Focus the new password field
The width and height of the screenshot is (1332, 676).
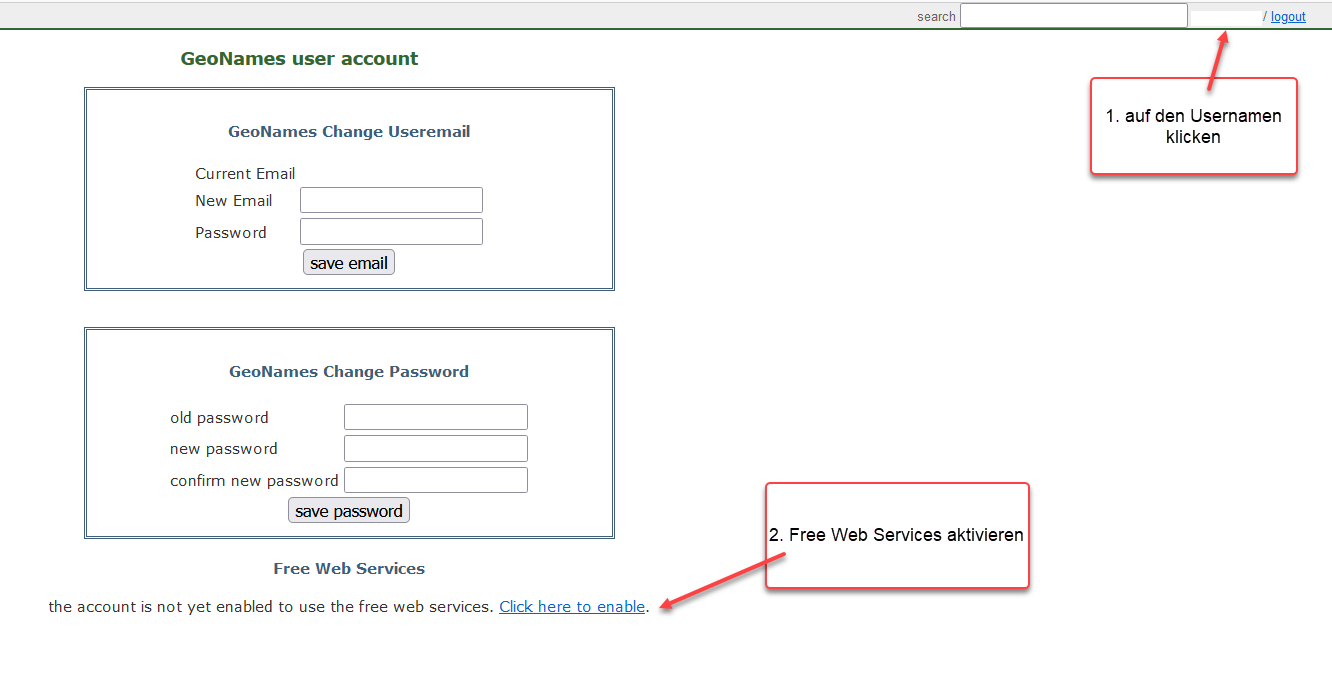[x=436, y=448]
